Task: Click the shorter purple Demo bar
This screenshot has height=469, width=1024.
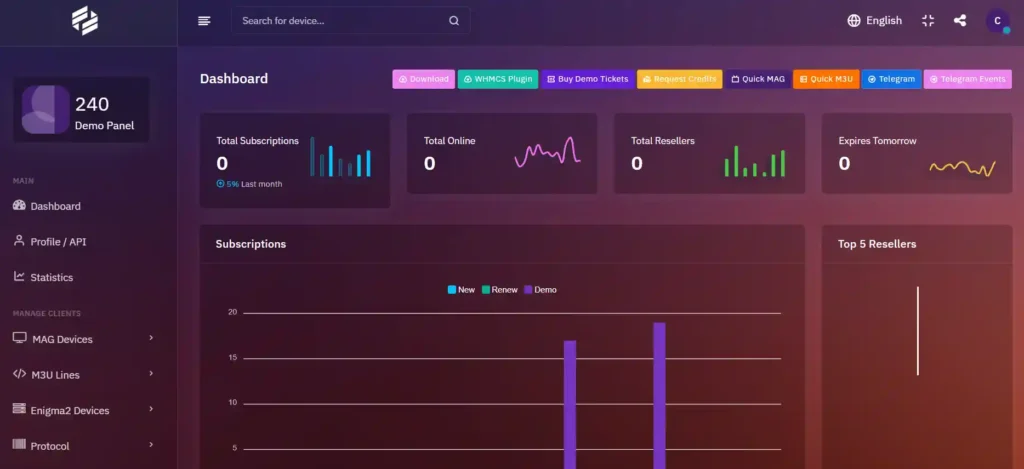Action: click(569, 404)
